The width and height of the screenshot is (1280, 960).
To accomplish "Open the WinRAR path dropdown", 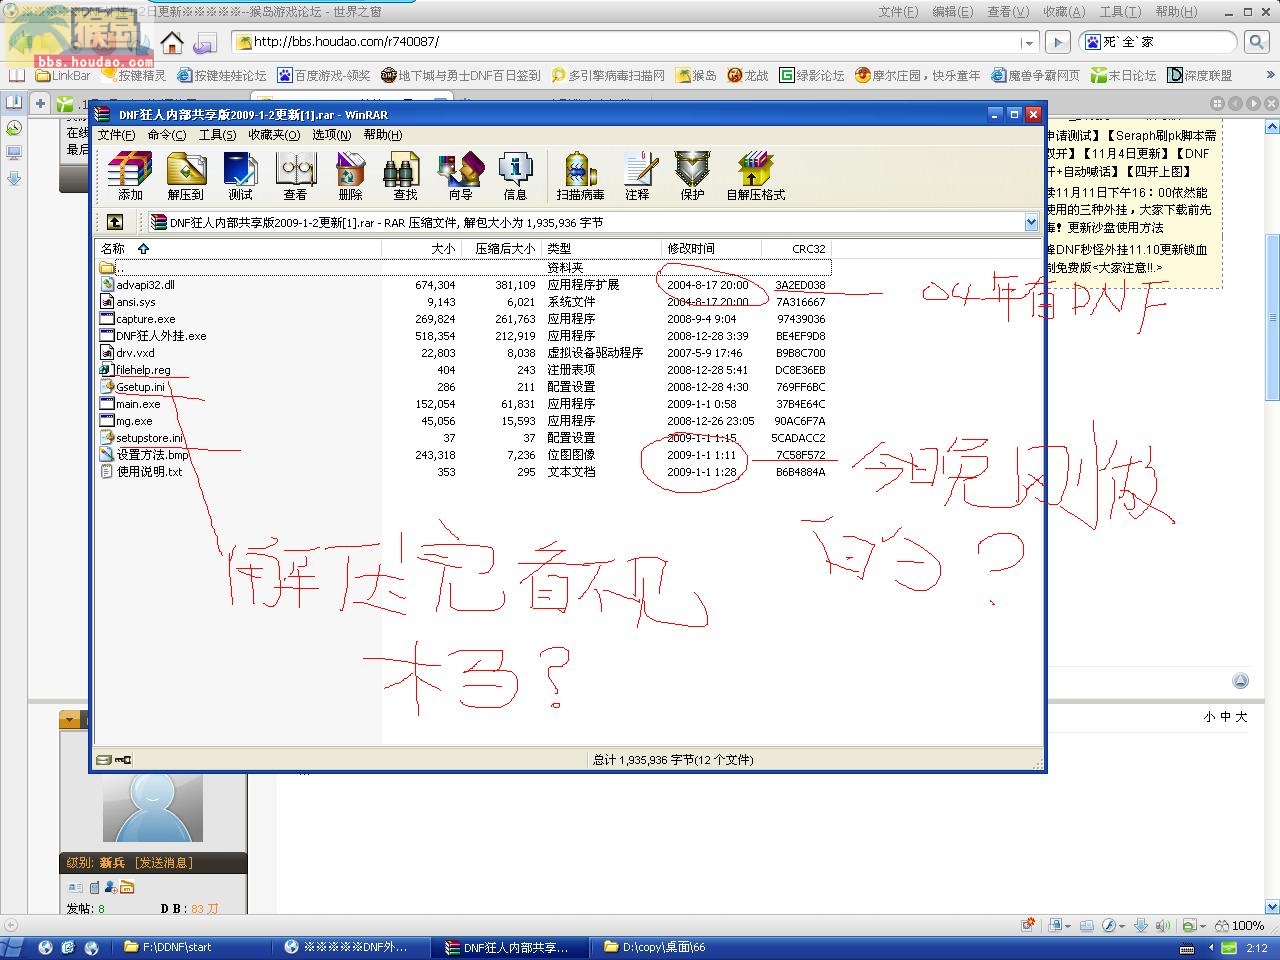I will coord(1031,222).
